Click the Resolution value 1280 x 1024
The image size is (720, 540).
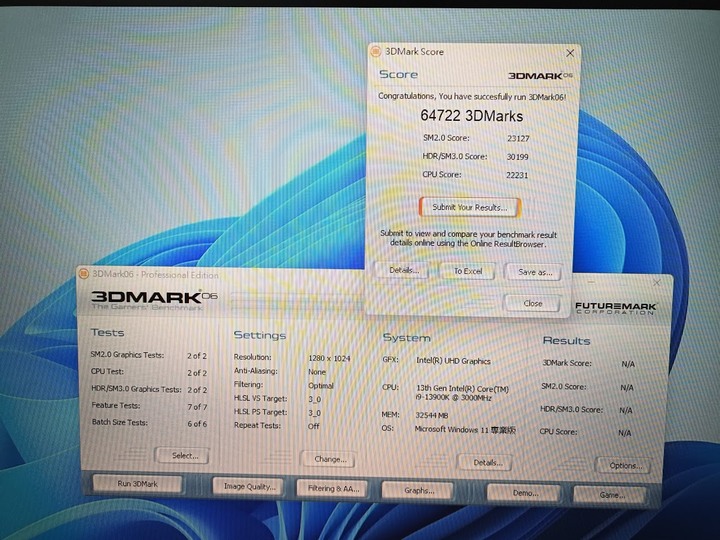[x=329, y=358]
